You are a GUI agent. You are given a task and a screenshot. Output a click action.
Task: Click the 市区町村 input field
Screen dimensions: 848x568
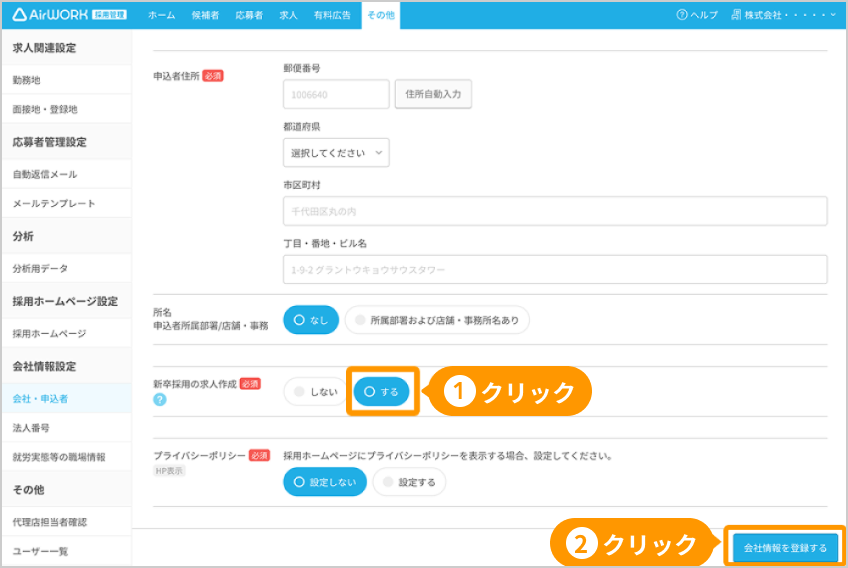click(555, 211)
